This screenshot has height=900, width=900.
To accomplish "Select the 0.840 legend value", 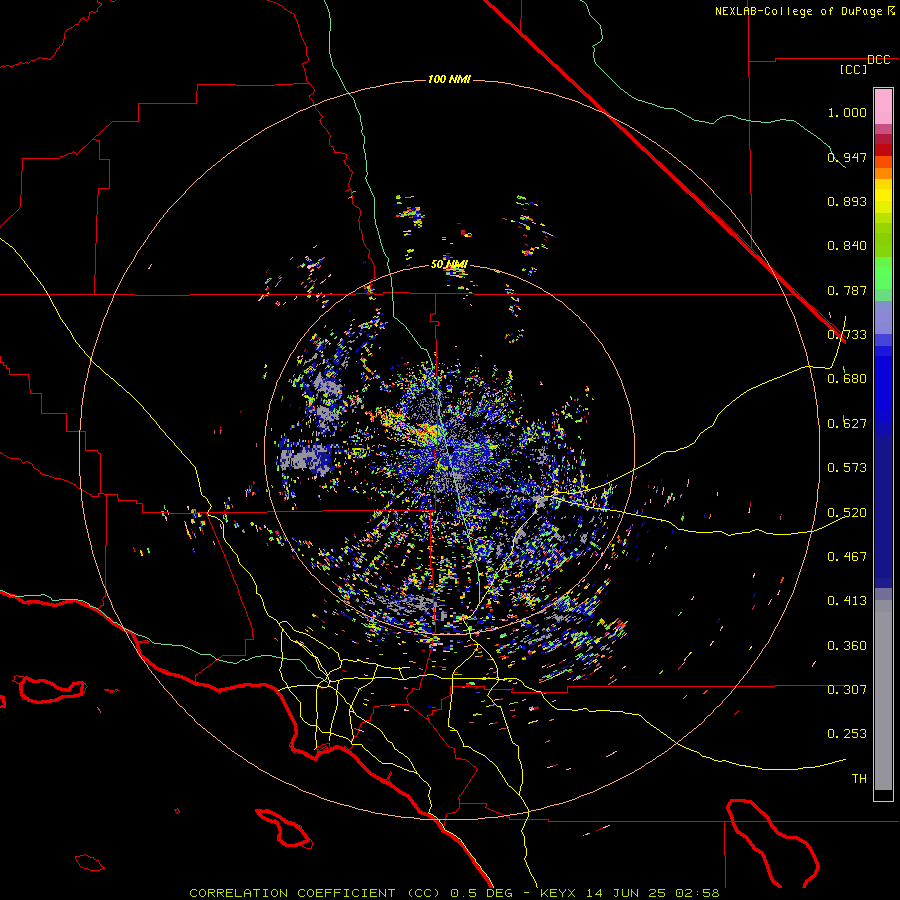I will tap(847, 246).
